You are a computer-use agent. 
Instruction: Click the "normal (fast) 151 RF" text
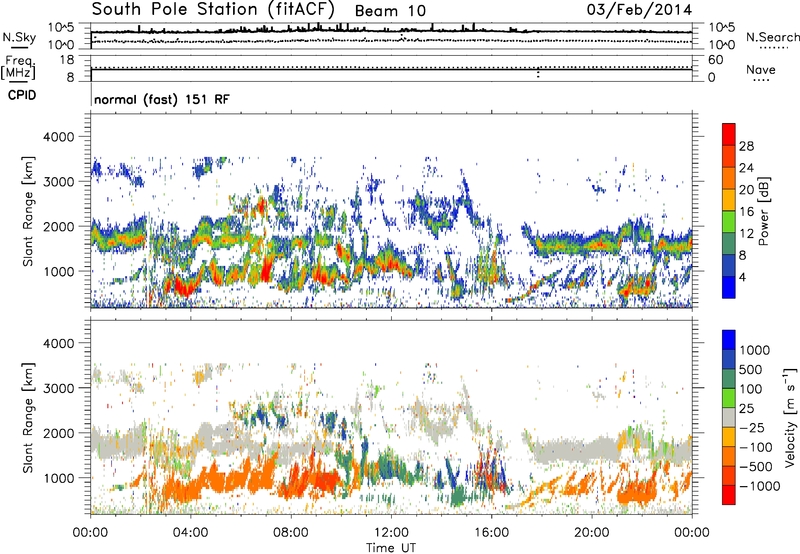pos(162,99)
